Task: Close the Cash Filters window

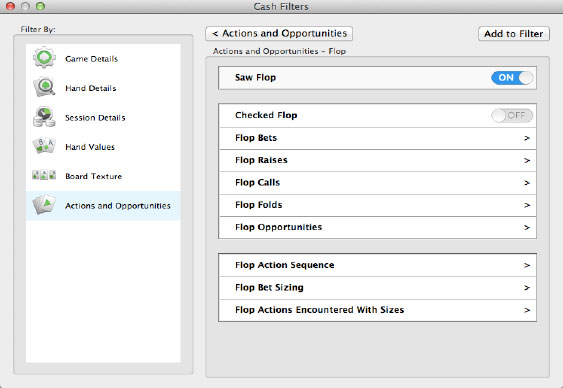Action: [x=10, y=6]
